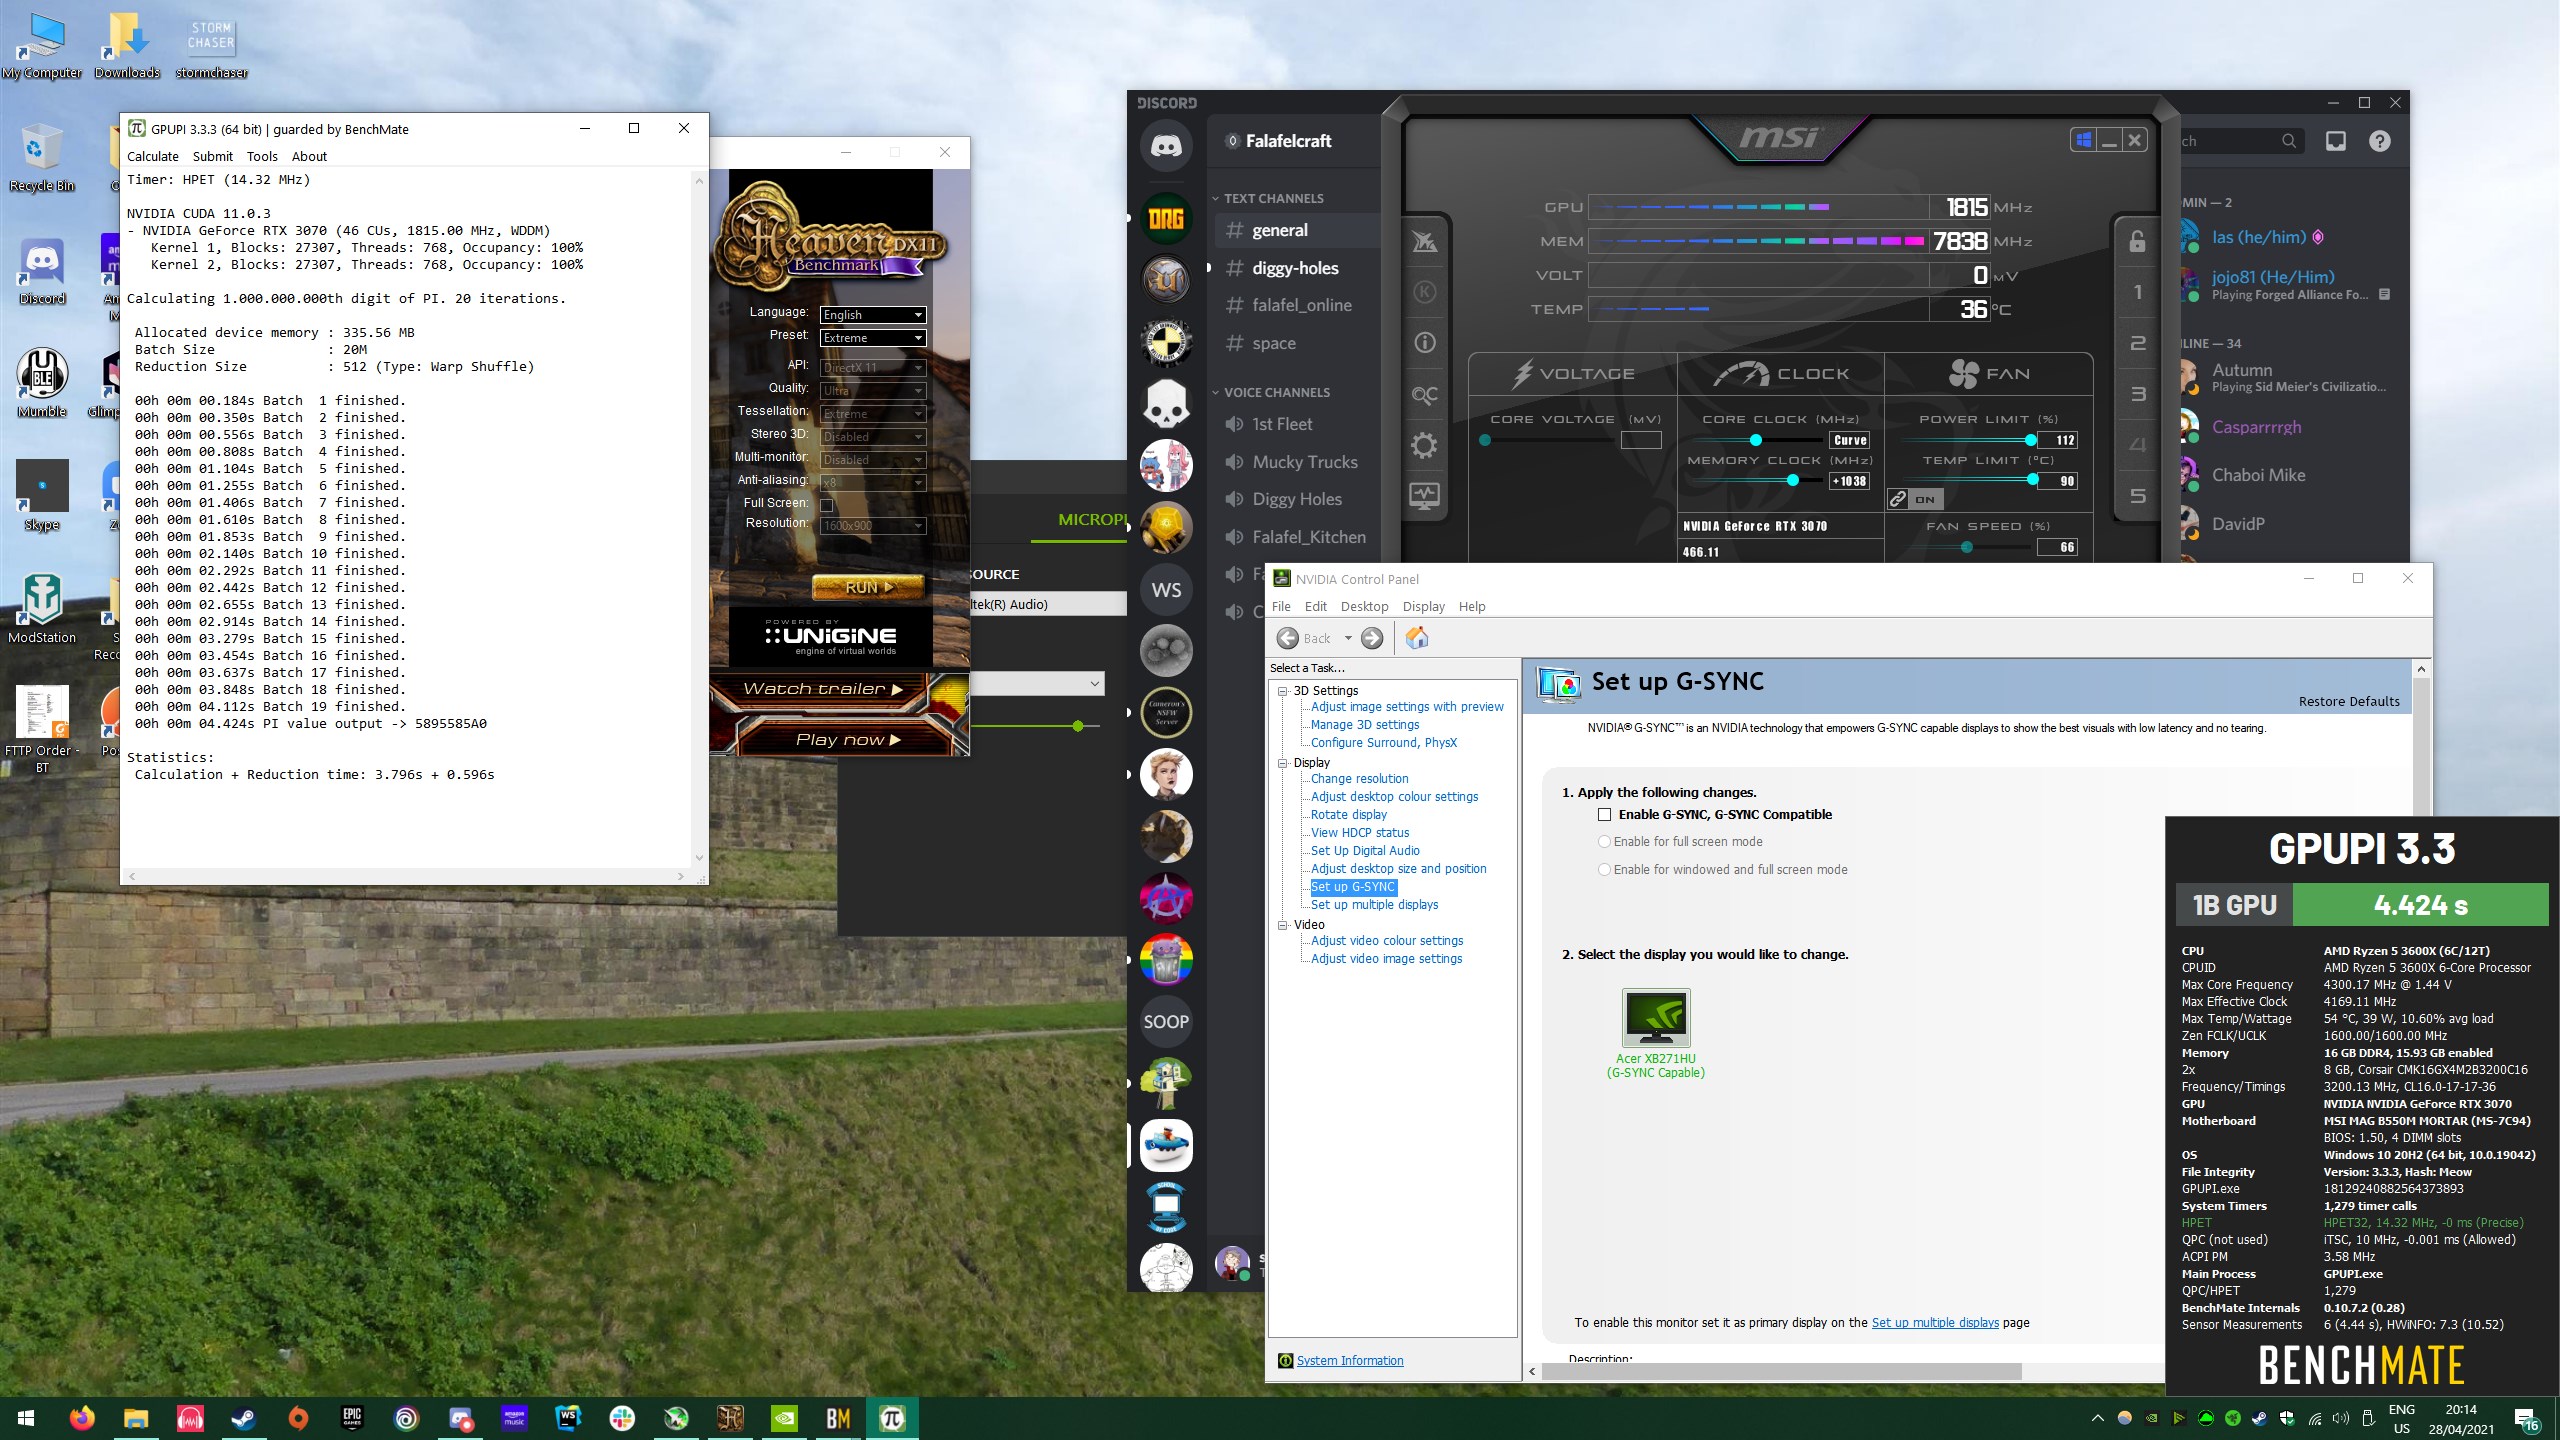The image size is (2560, 1440).
Task: Select Afterburner profile slot 3
Action: coord(2137,394)
